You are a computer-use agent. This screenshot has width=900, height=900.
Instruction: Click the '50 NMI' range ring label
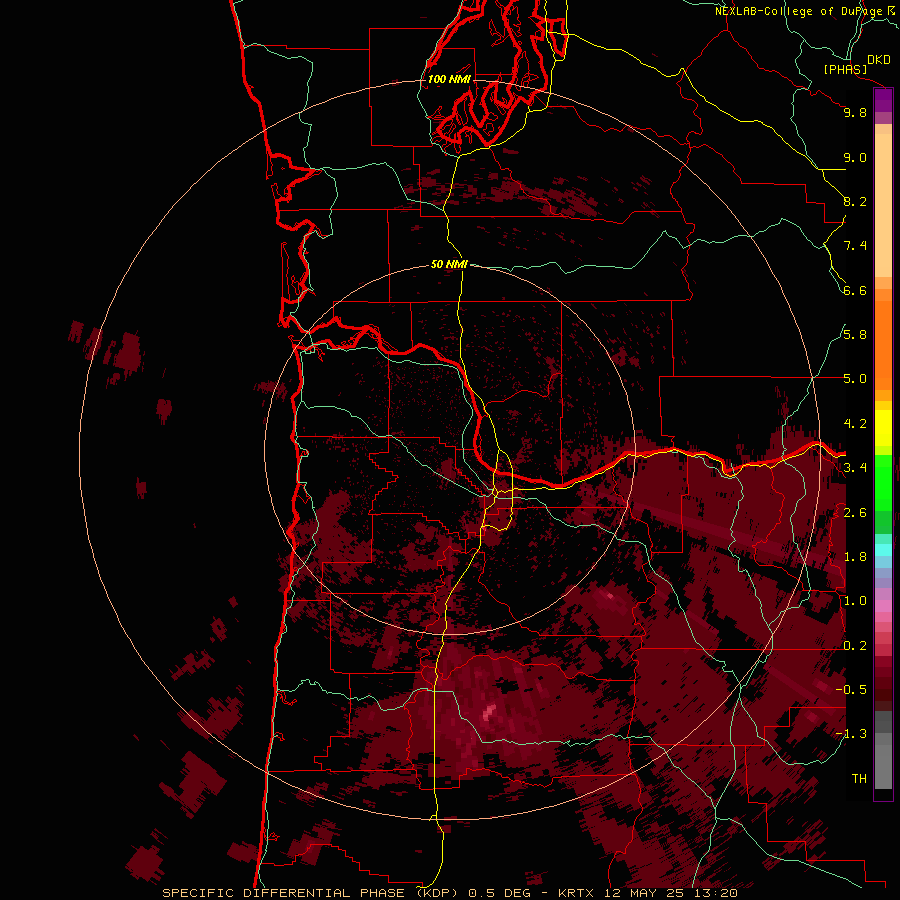pos(449,264)
